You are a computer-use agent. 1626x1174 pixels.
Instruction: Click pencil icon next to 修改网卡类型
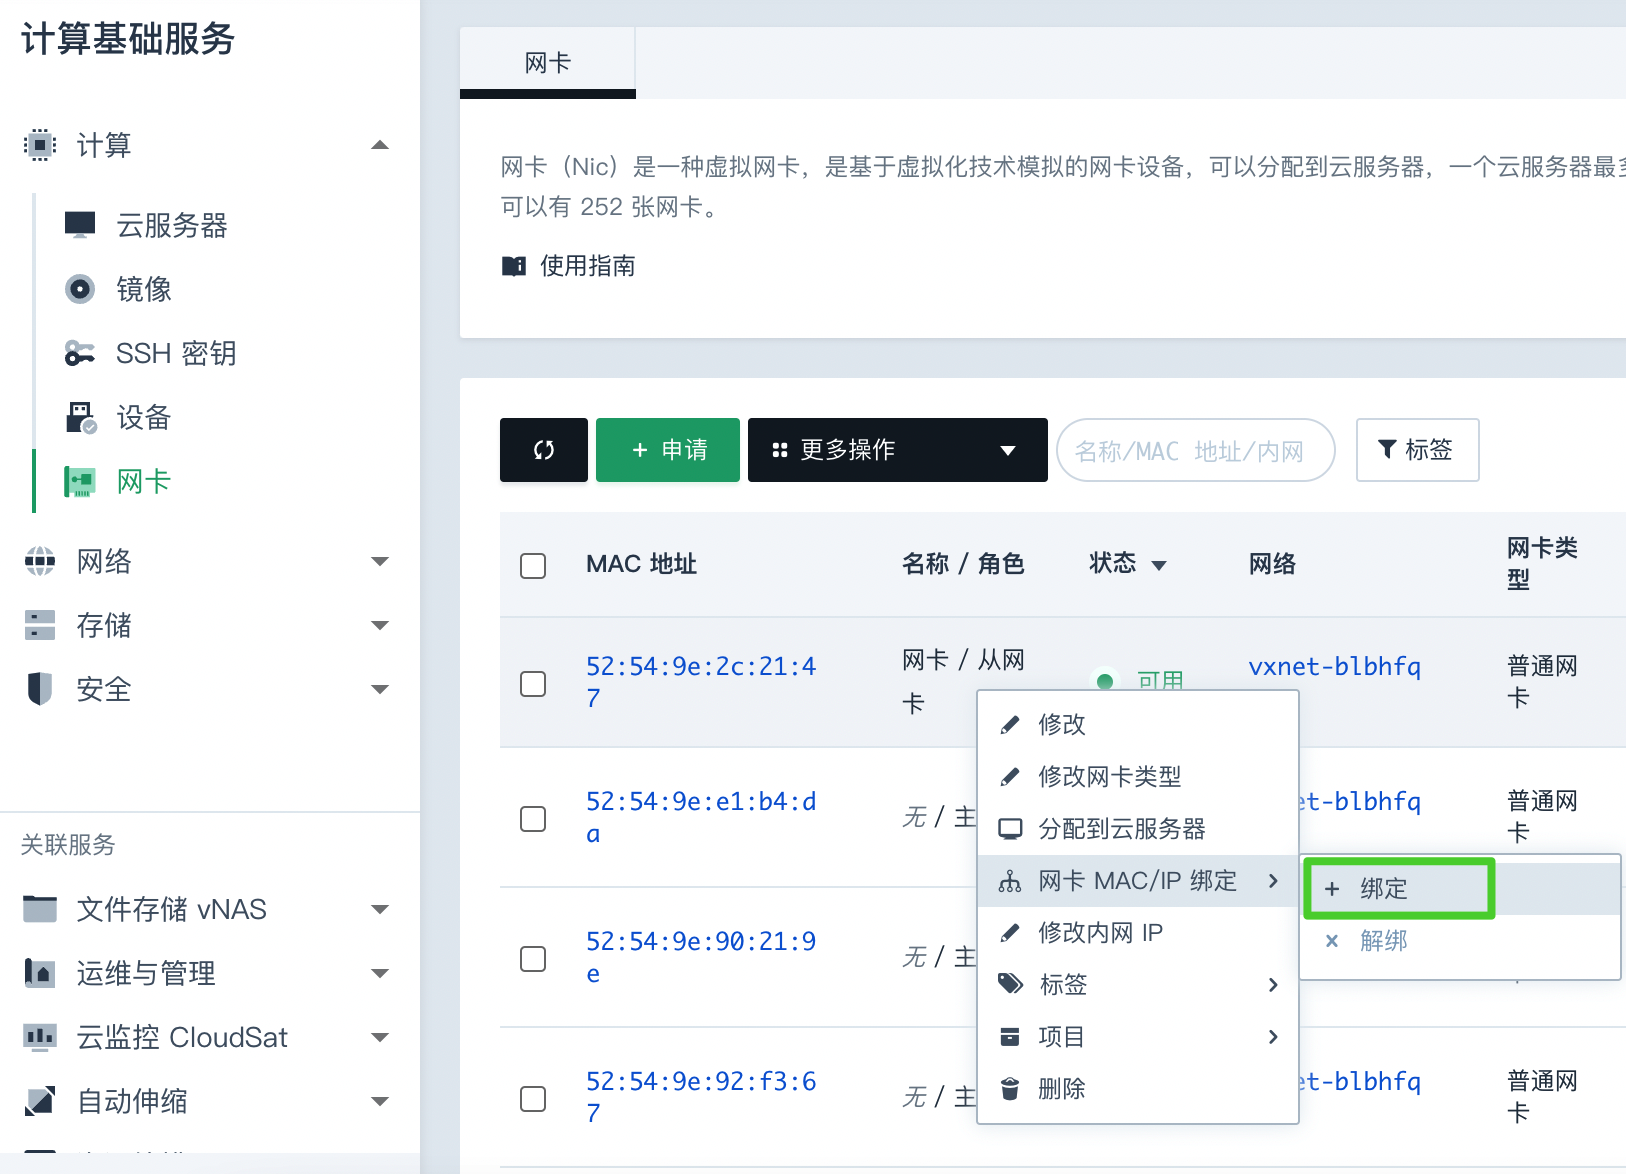click(x=1010, y=777)
